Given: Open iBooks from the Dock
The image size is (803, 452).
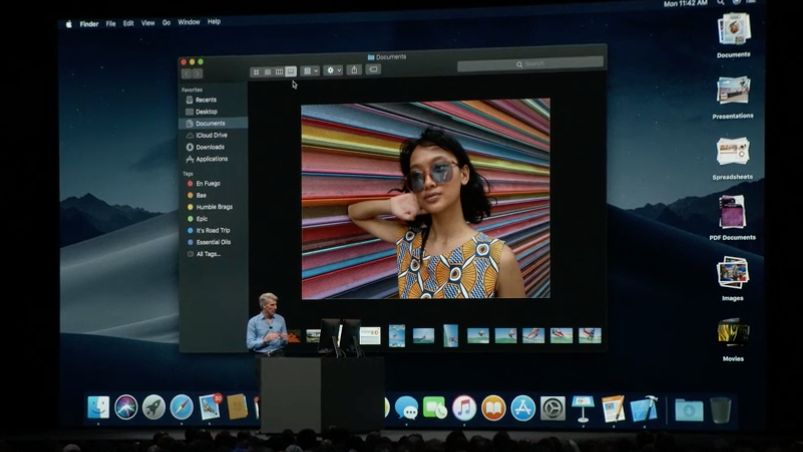Looking at the screenshot, I should tap(494, 408).
